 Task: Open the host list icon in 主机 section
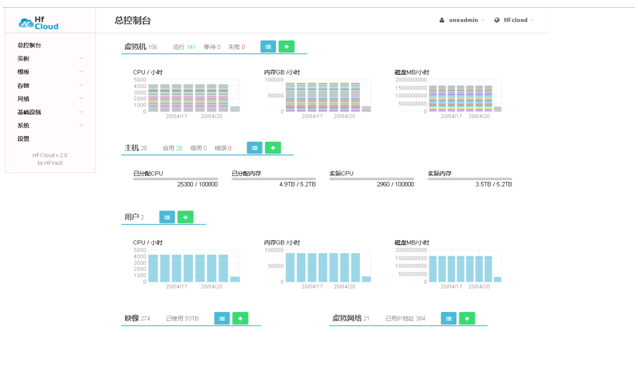click(255, 148)
